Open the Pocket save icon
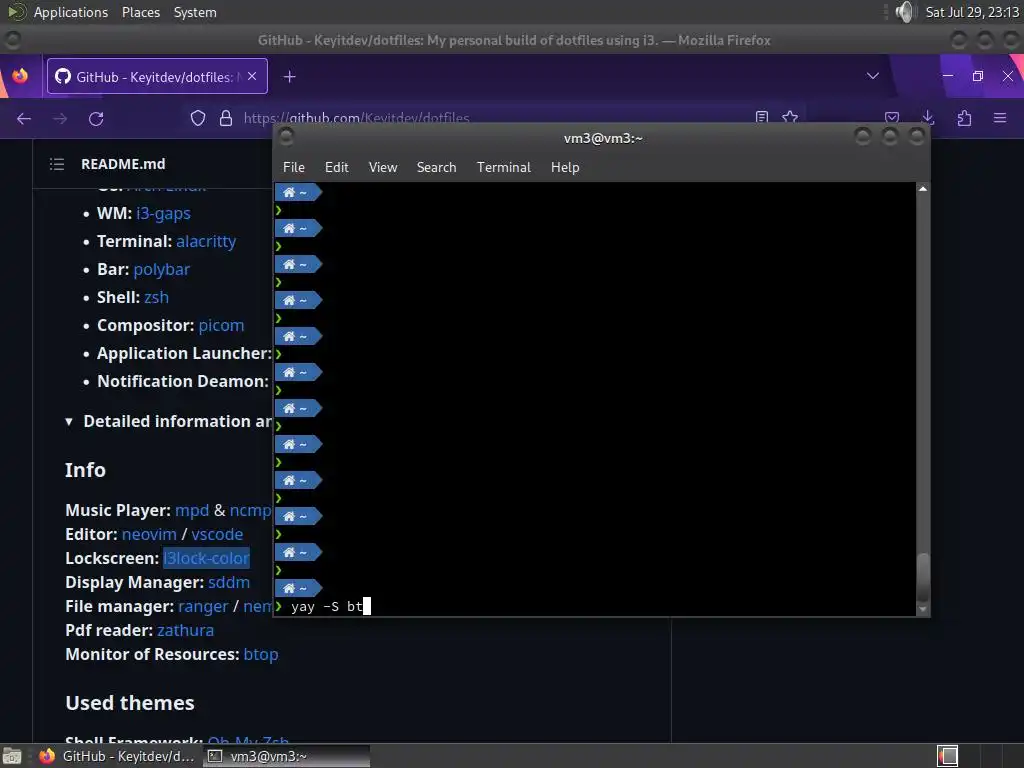 (892, 118)
